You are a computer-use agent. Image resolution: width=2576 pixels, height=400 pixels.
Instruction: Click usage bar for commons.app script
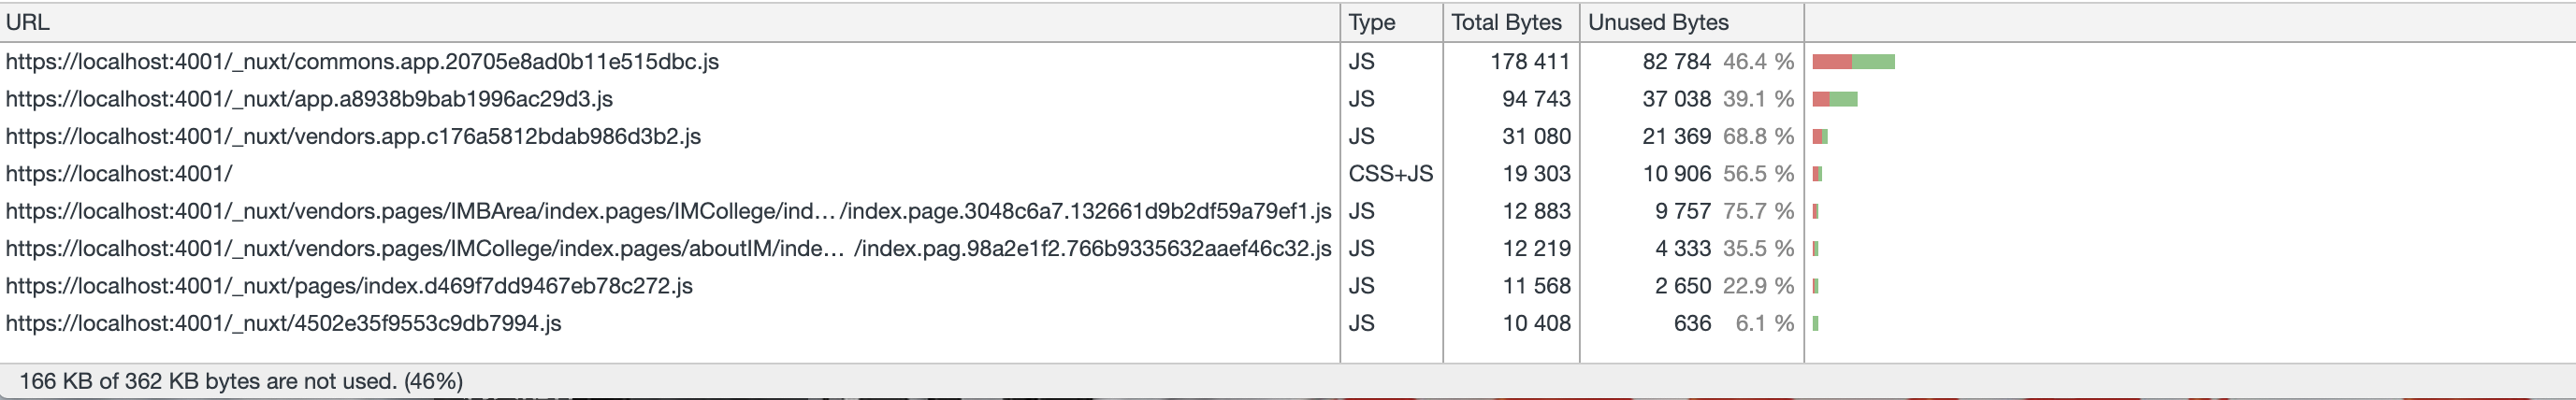pyautogui.click(x=1853, y=62)
